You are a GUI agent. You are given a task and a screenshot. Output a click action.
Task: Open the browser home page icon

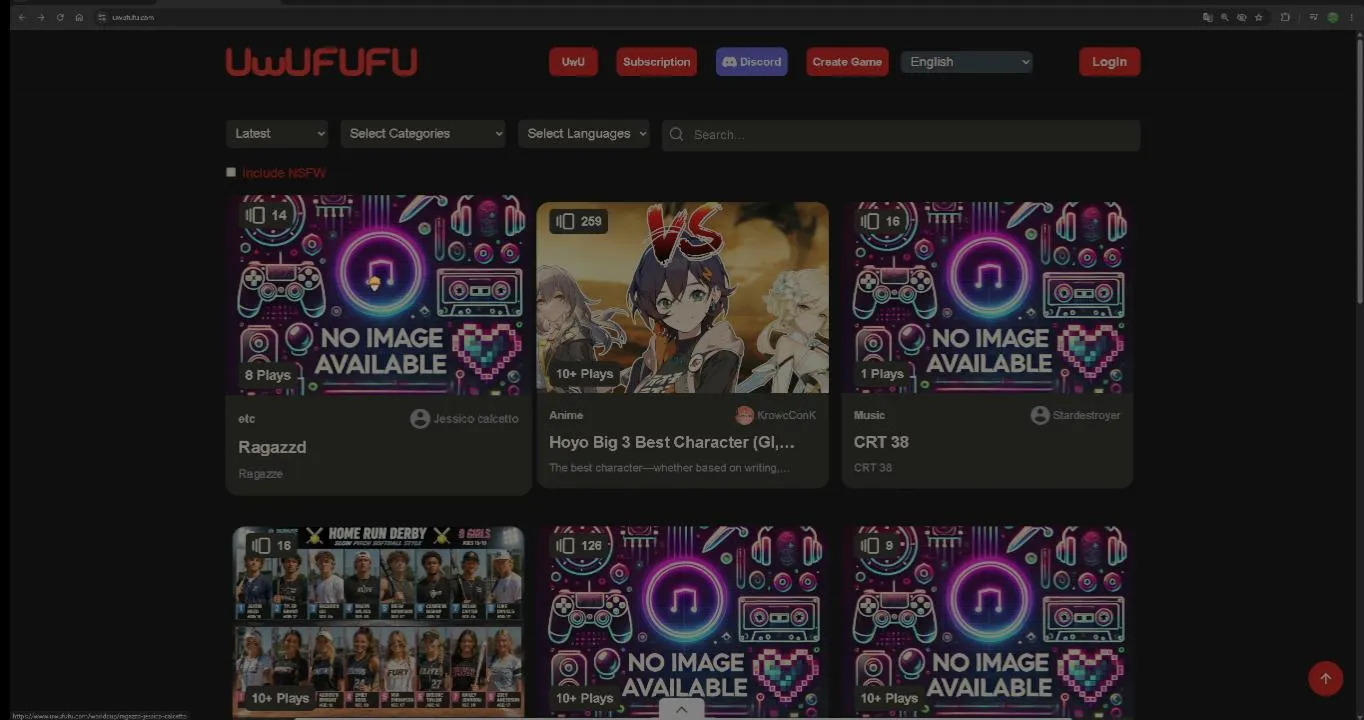[79, 17]
